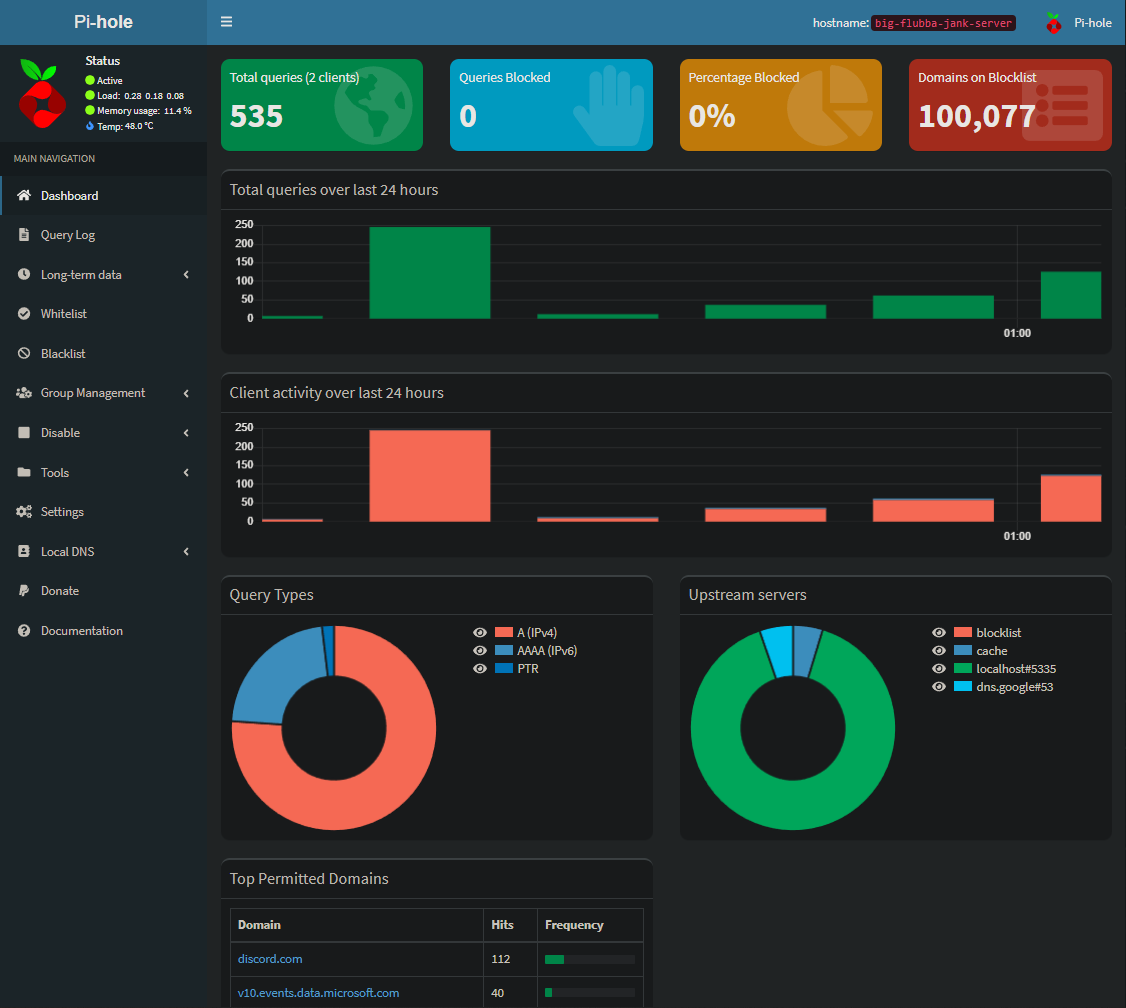Toggle visibility of the blocklist upstream server
The image size is (1126, 1008).
click(x=939, y=631)
